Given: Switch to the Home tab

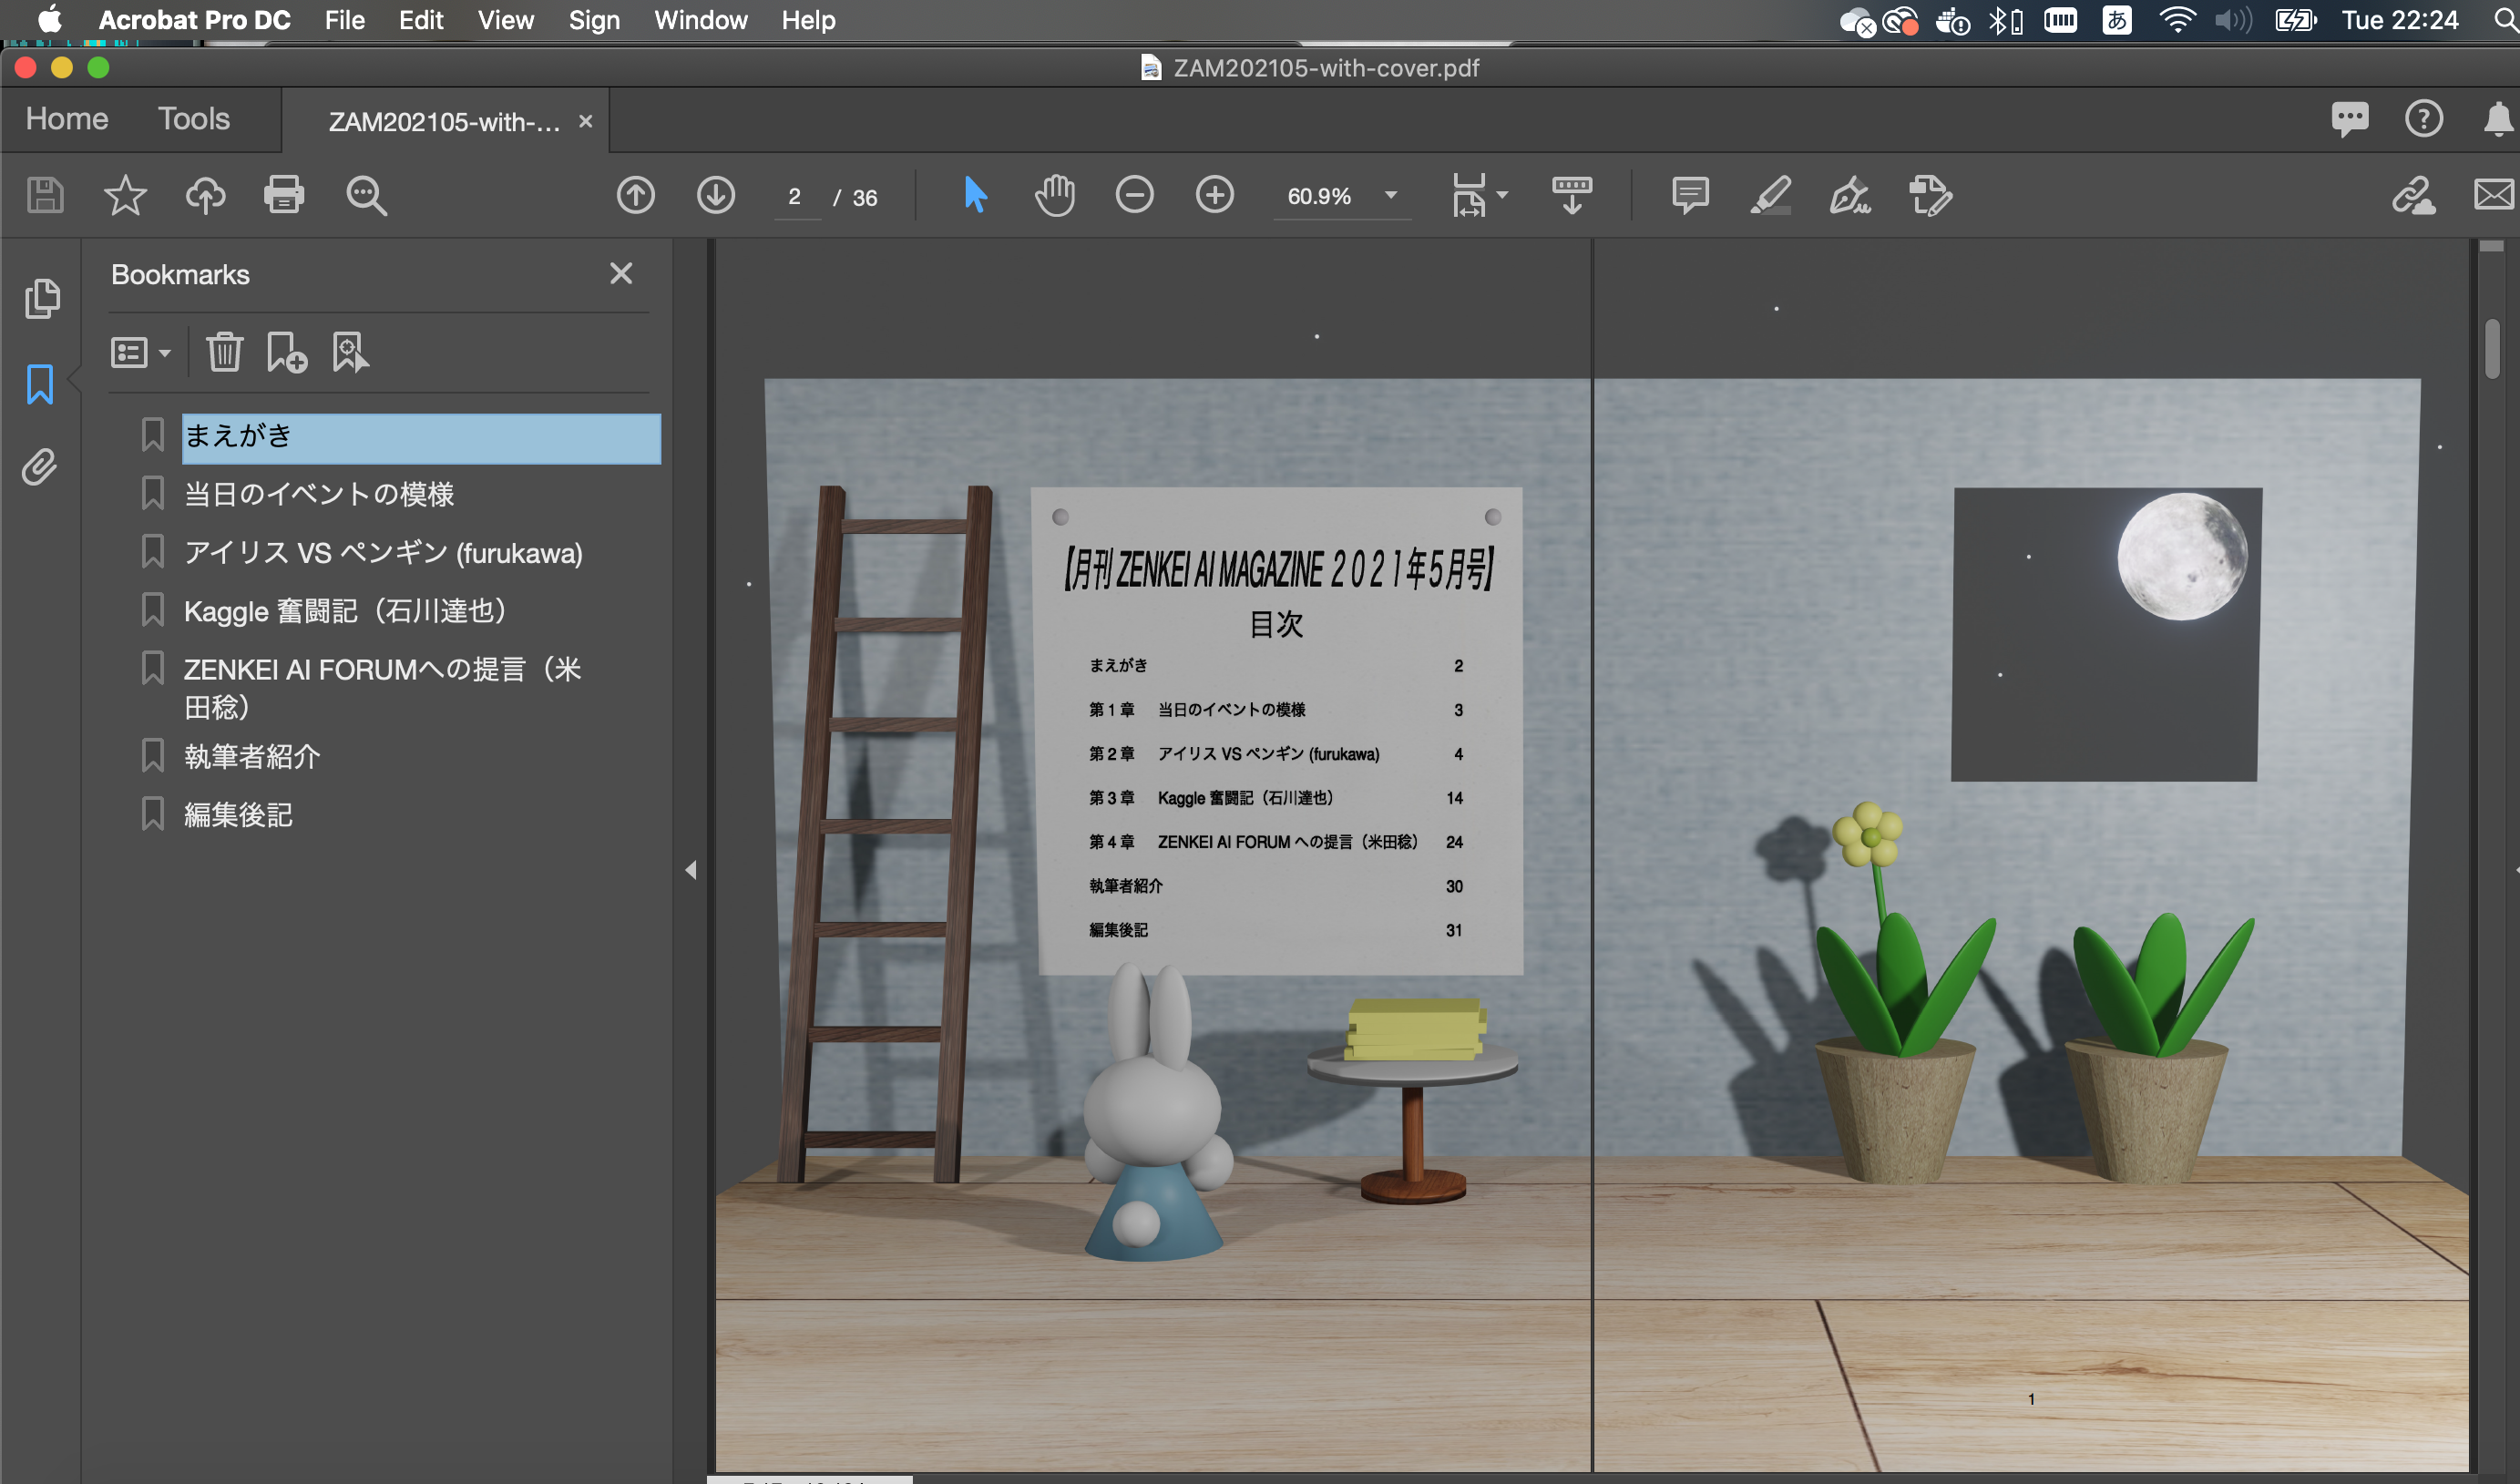Looking at the screenshot, I should [x=67, y=119].
